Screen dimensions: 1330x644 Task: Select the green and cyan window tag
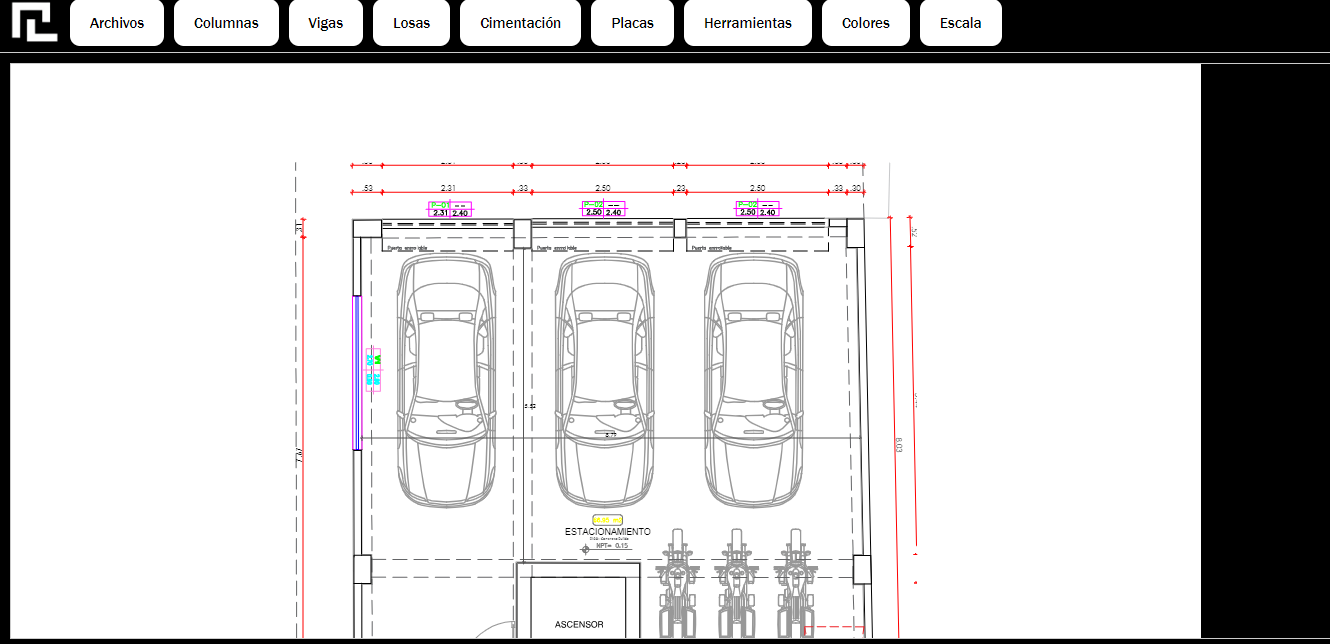[374, 369]
